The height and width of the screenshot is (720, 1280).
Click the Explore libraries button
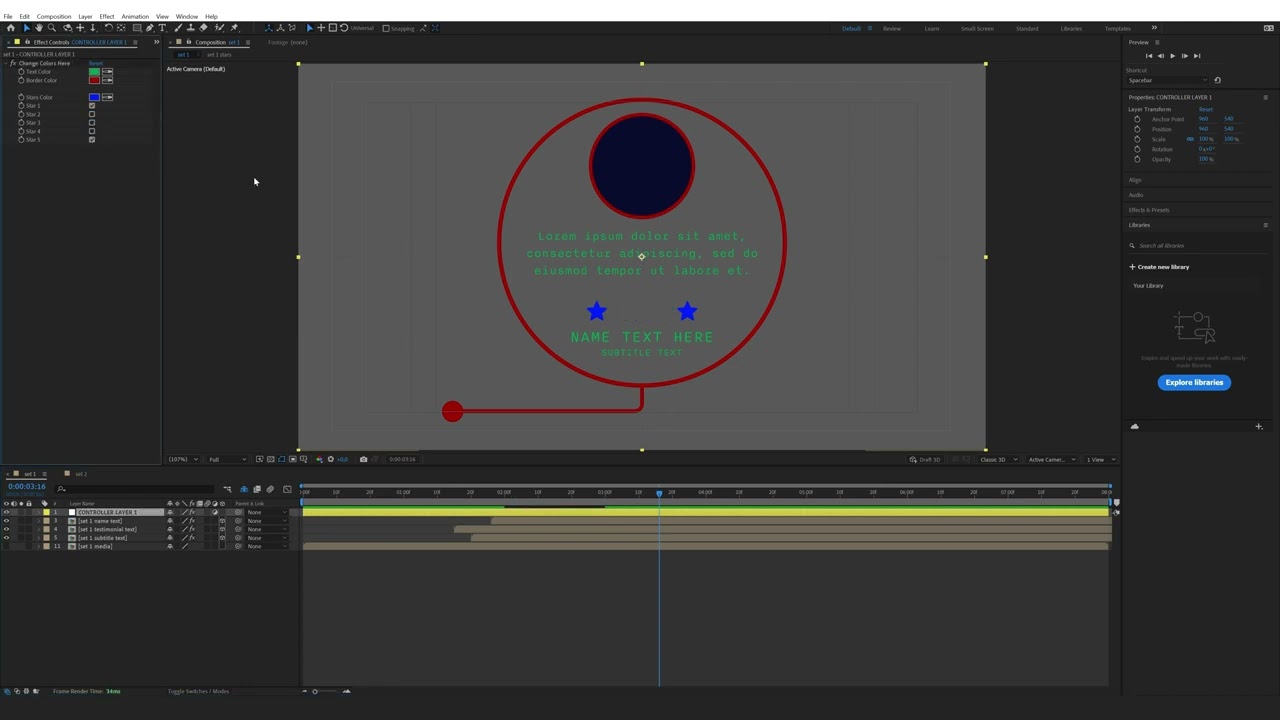point(1194,382)
